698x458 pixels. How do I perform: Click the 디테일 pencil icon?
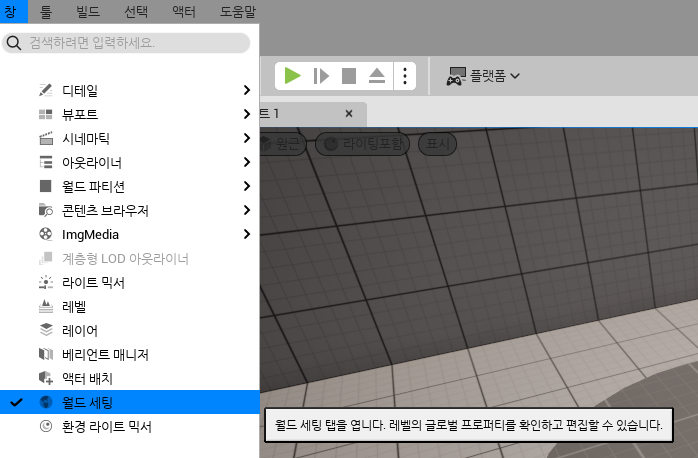(x=45, y=90)
